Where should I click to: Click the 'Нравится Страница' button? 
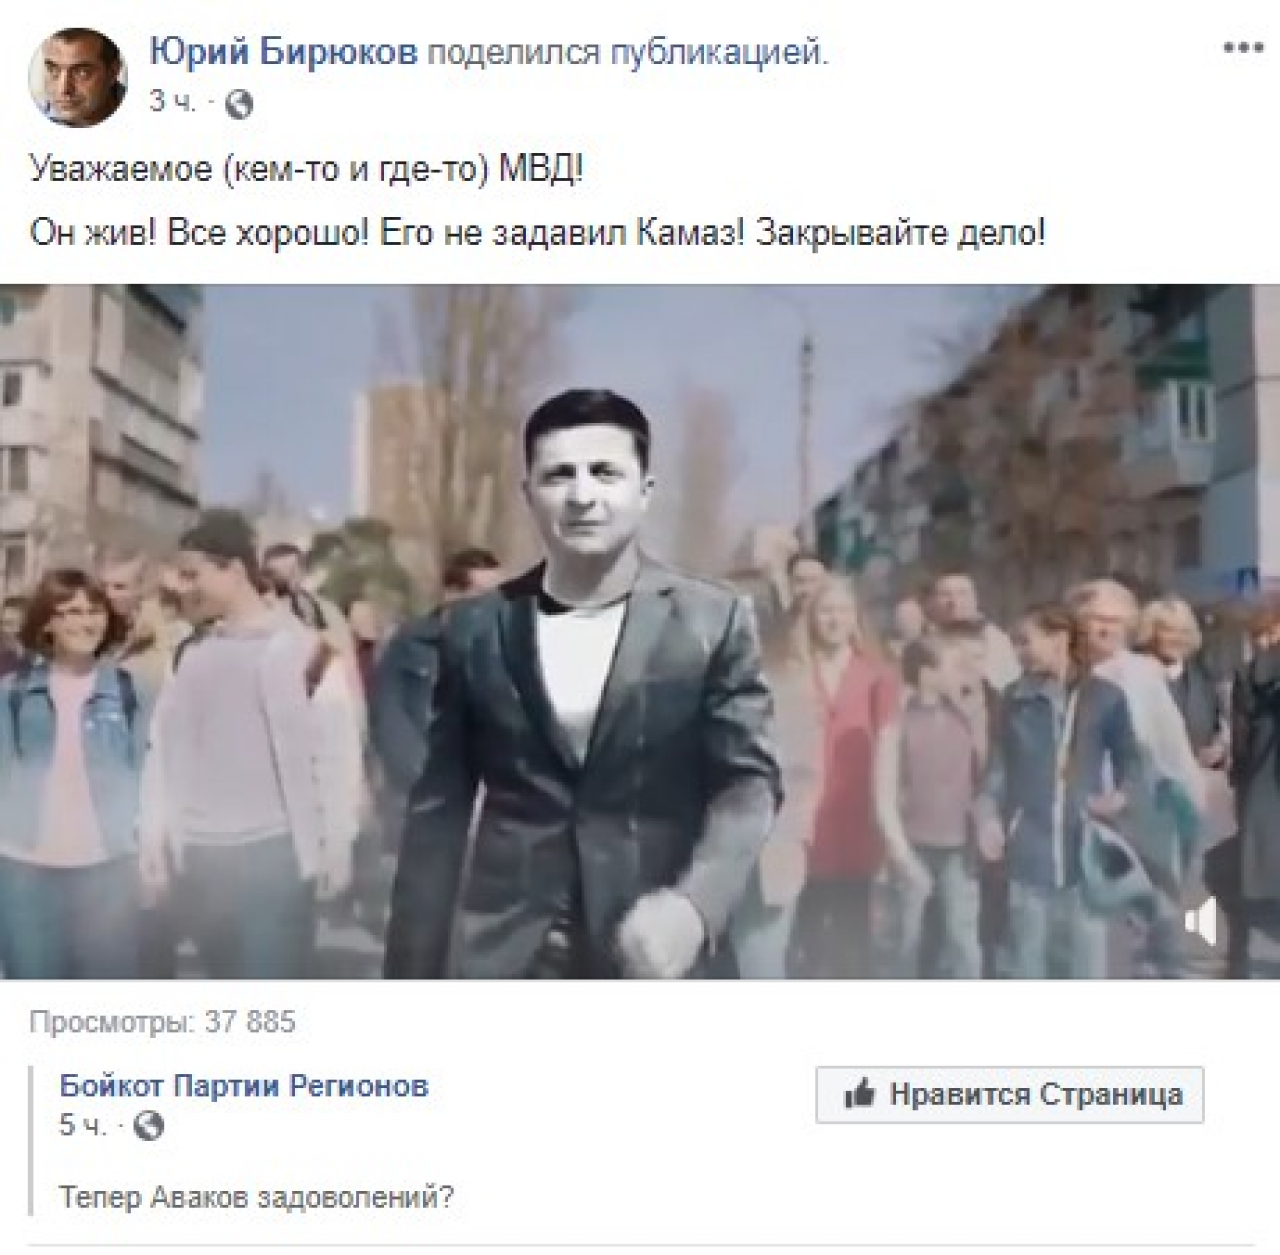tap(1010, 1094)
